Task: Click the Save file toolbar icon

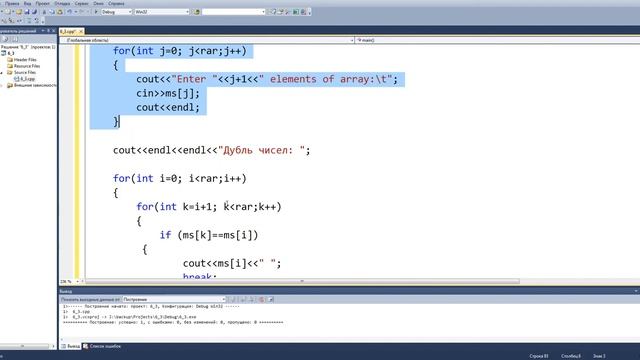Action: pos(27,12)
